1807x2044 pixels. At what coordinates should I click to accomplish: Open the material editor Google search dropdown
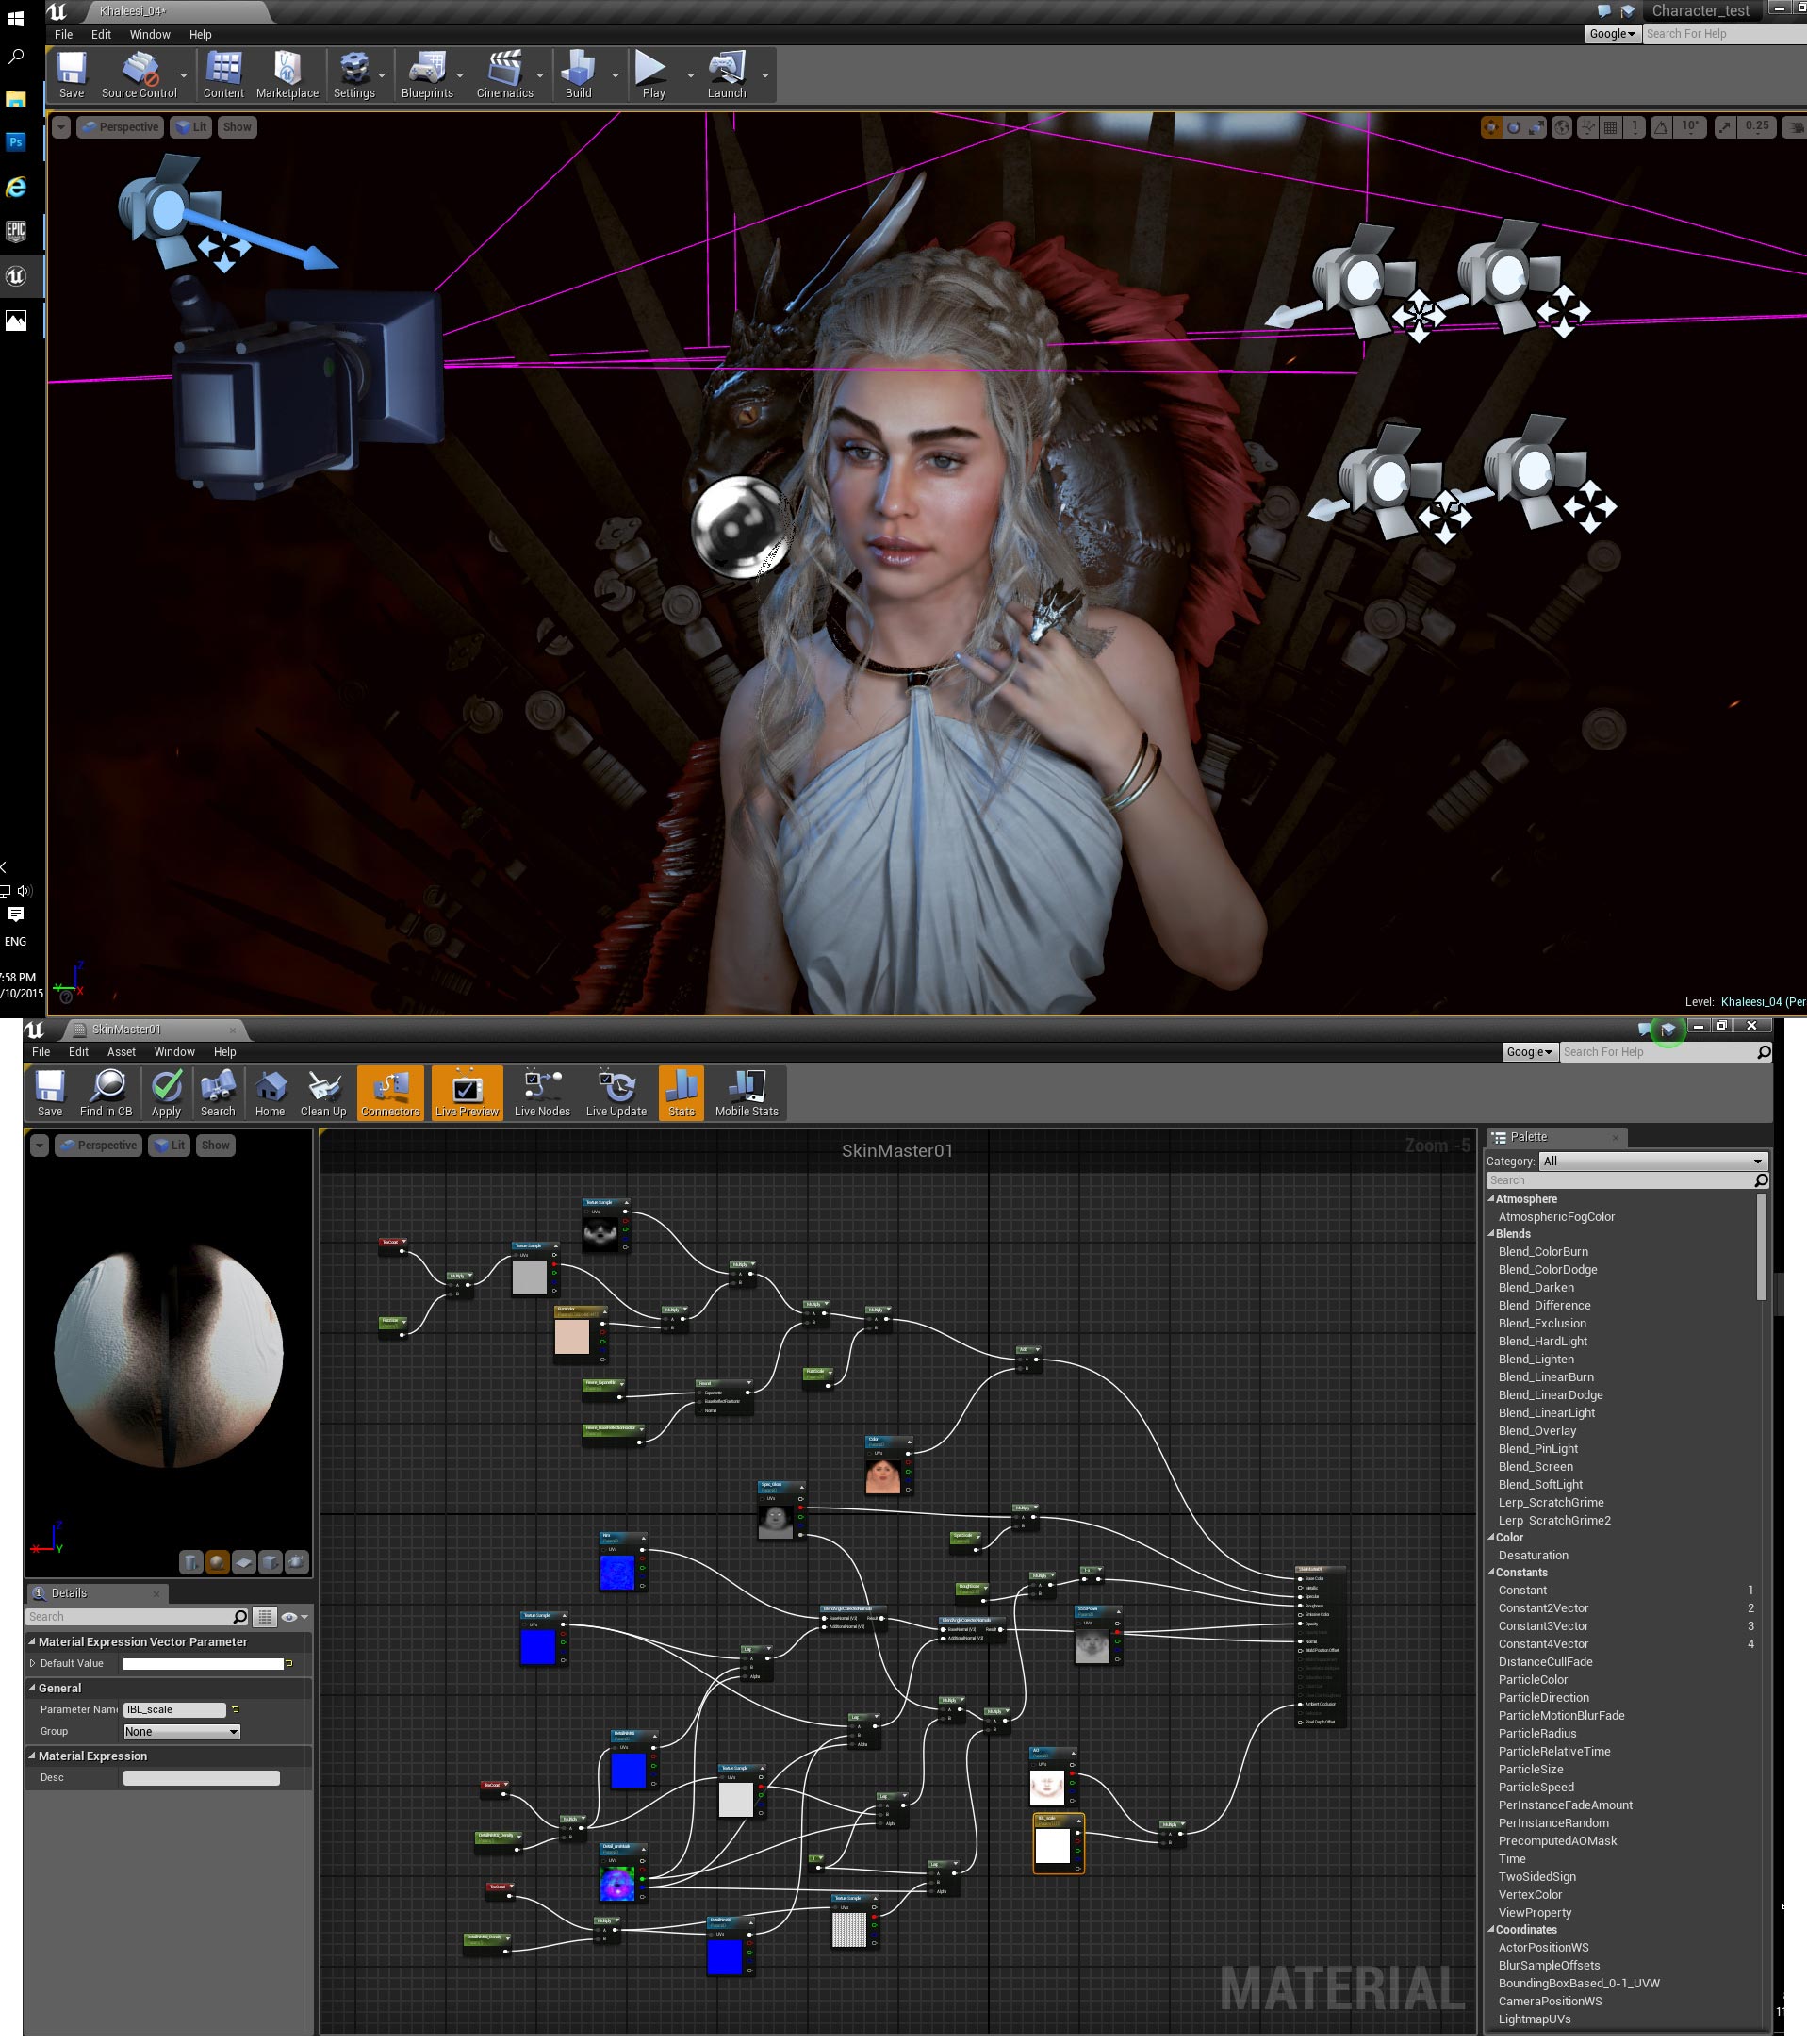pos(1530,1052)
